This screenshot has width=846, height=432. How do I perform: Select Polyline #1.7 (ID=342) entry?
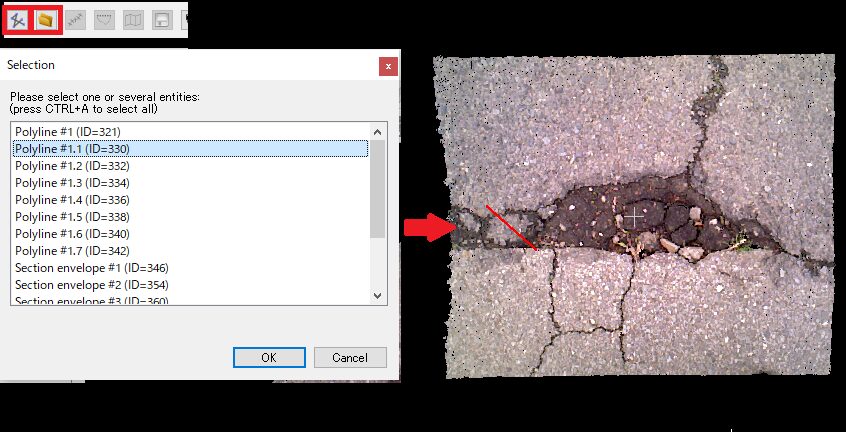(72, 251)
